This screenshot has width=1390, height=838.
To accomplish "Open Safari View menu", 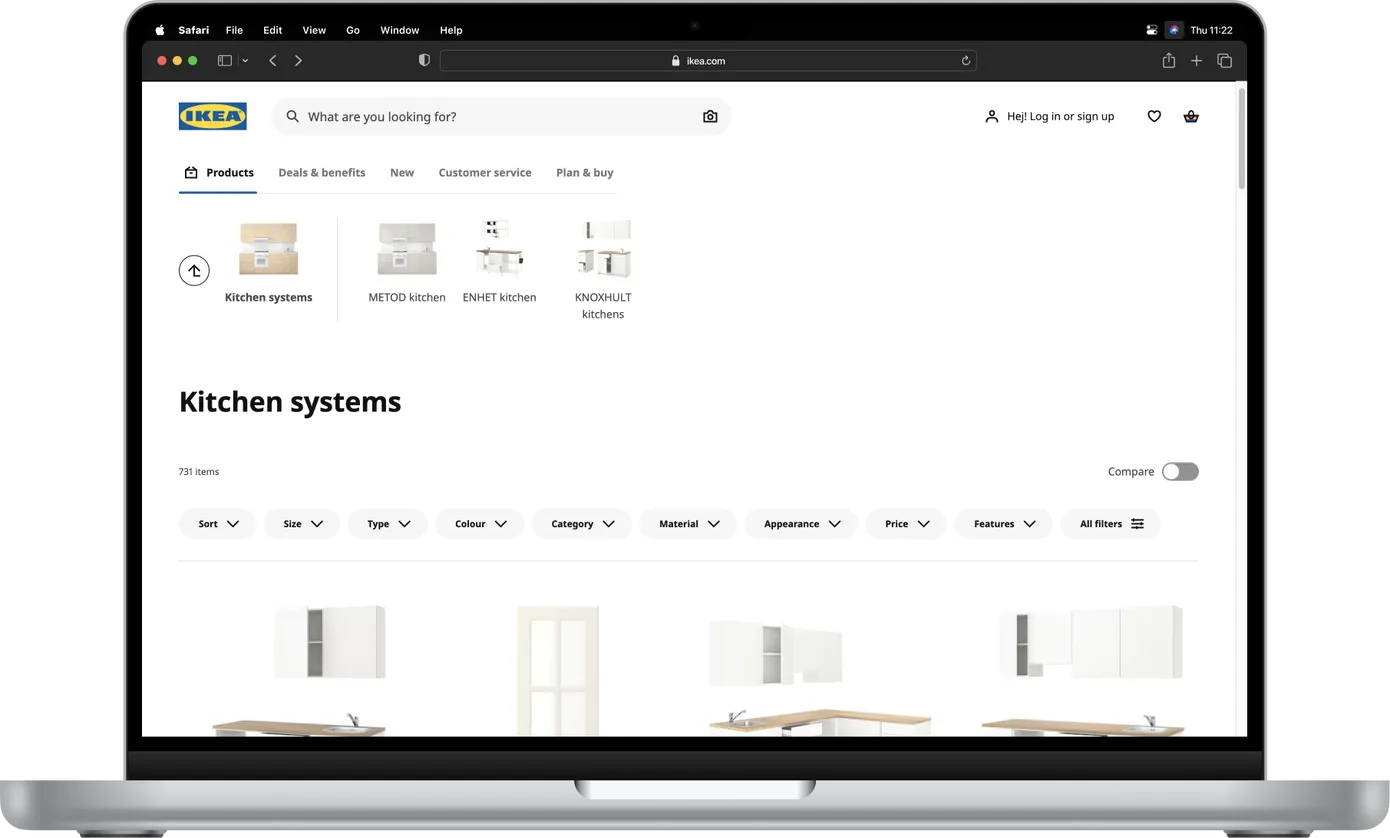I will coord(314,30).
